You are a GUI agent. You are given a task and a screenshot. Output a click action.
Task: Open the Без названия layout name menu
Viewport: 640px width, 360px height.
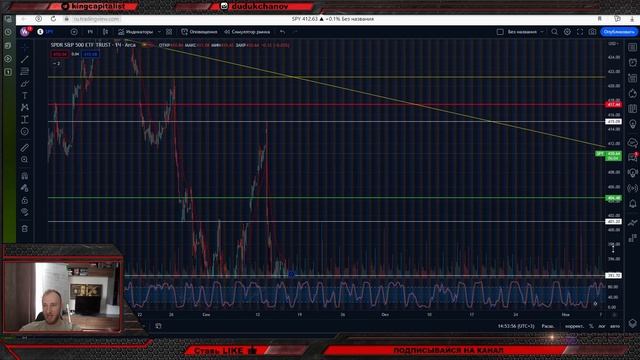526,31
